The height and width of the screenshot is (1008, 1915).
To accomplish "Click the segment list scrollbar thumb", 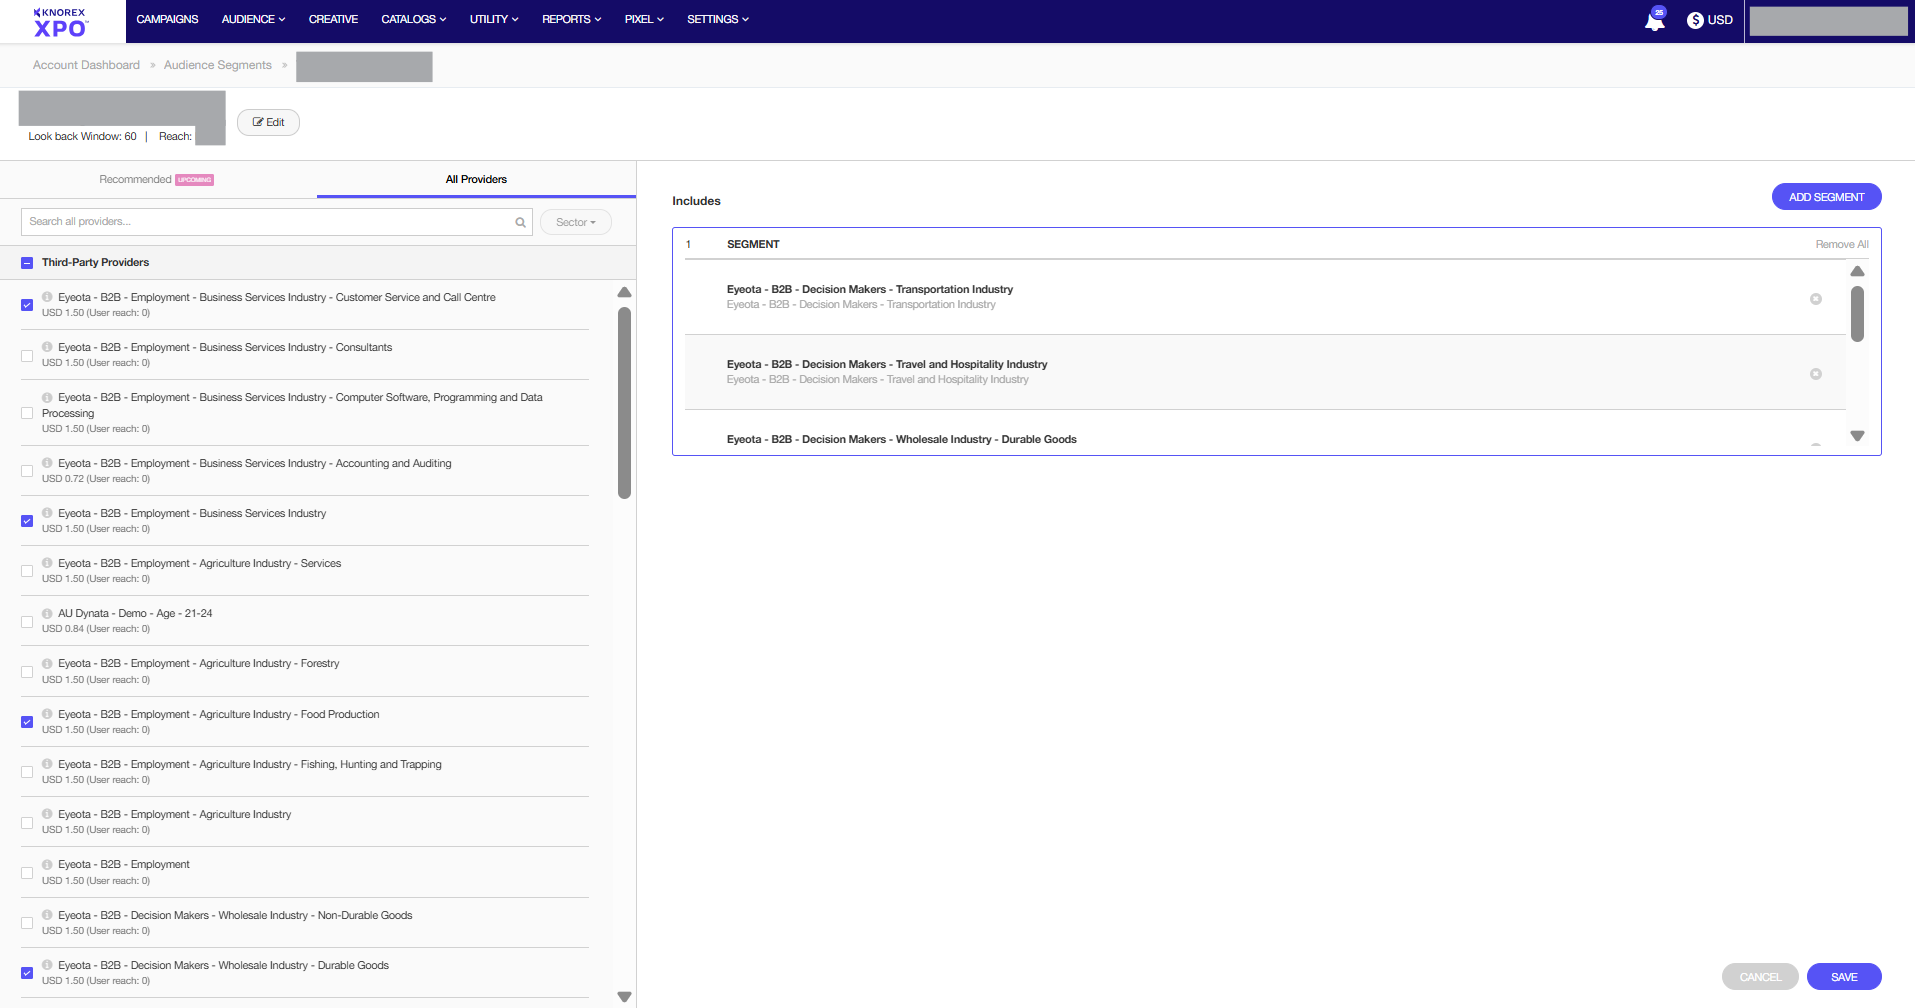I will pos(1857,314).
